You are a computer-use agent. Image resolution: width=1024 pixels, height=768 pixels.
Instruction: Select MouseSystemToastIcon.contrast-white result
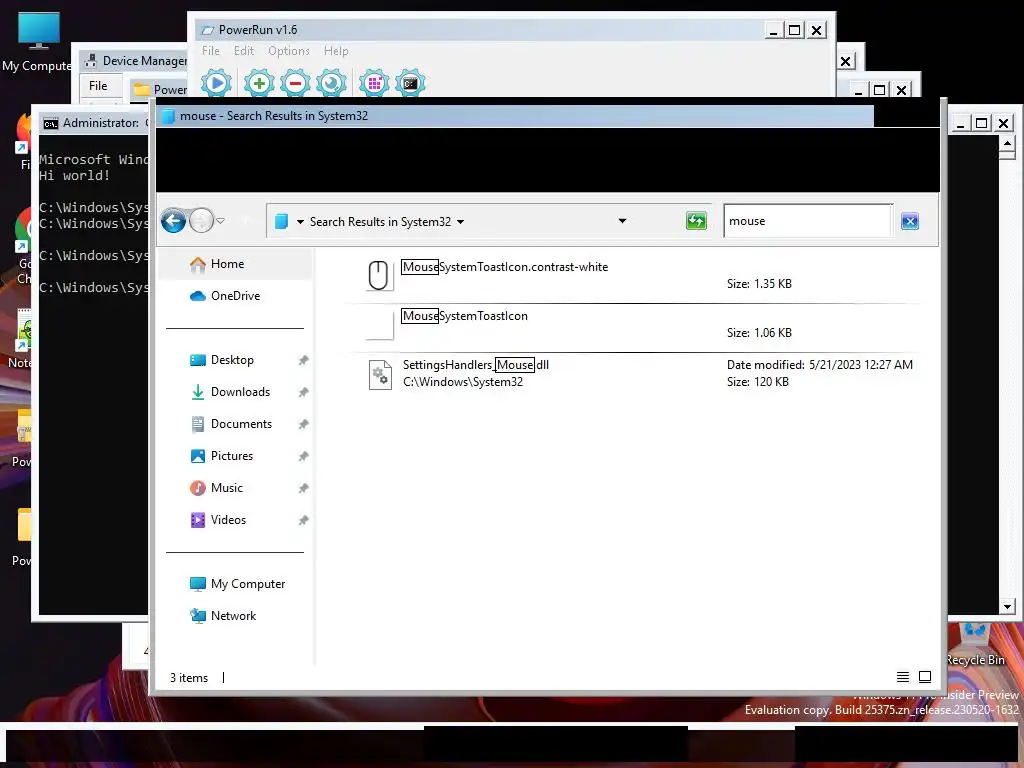pyautogui.click(x=633, y=275)
